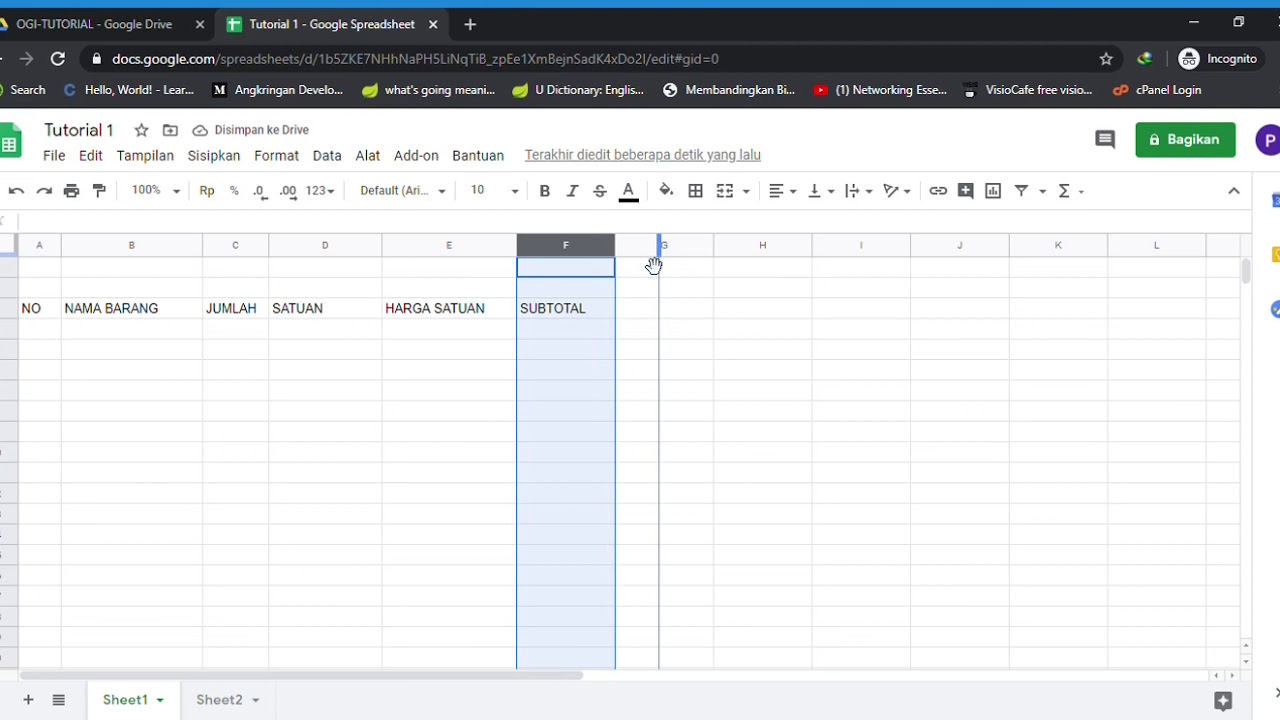Image resolution: width=1280 pixels, height=720 pixels.
Task: Open the Tampilan menu
Action: pyautogui.click(x=145, y=156)
